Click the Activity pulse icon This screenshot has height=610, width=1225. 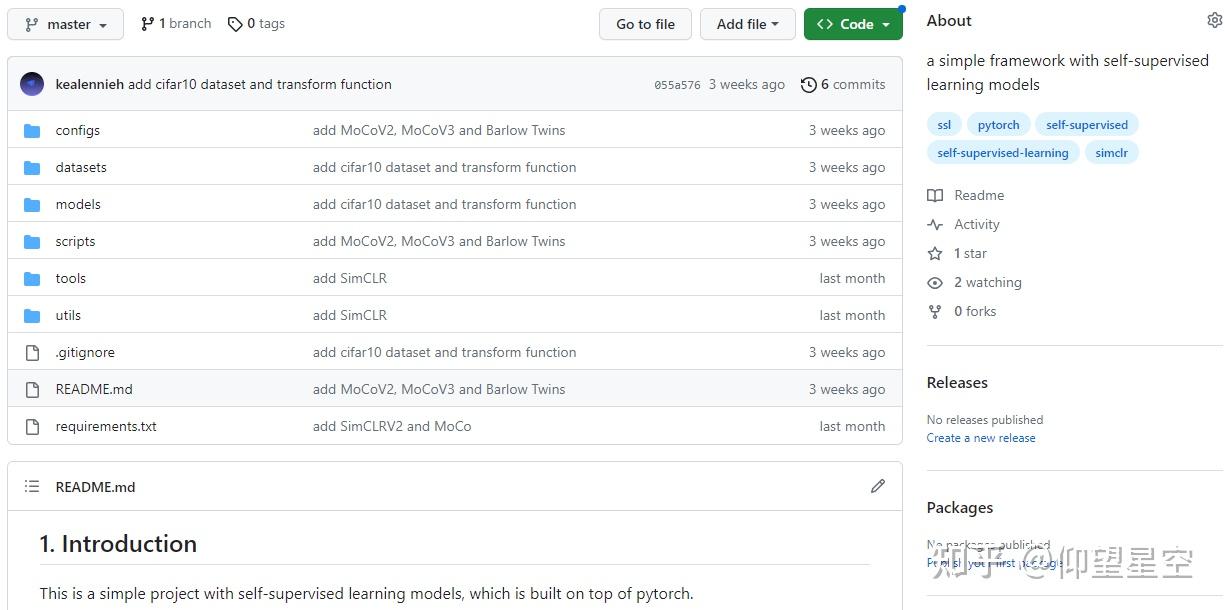coord(935,225)
